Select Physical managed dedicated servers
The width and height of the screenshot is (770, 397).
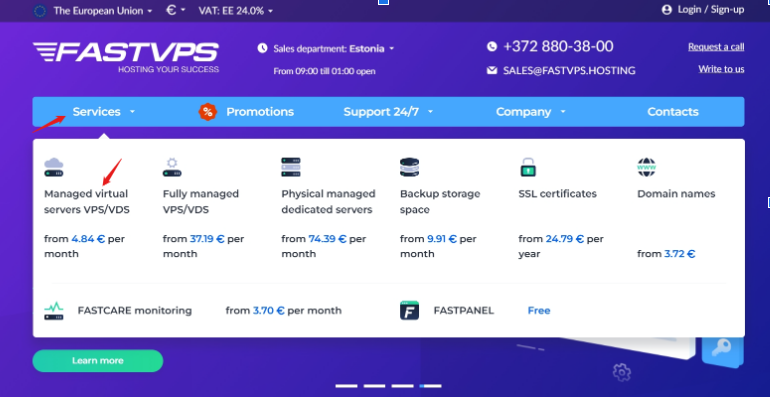328,201
